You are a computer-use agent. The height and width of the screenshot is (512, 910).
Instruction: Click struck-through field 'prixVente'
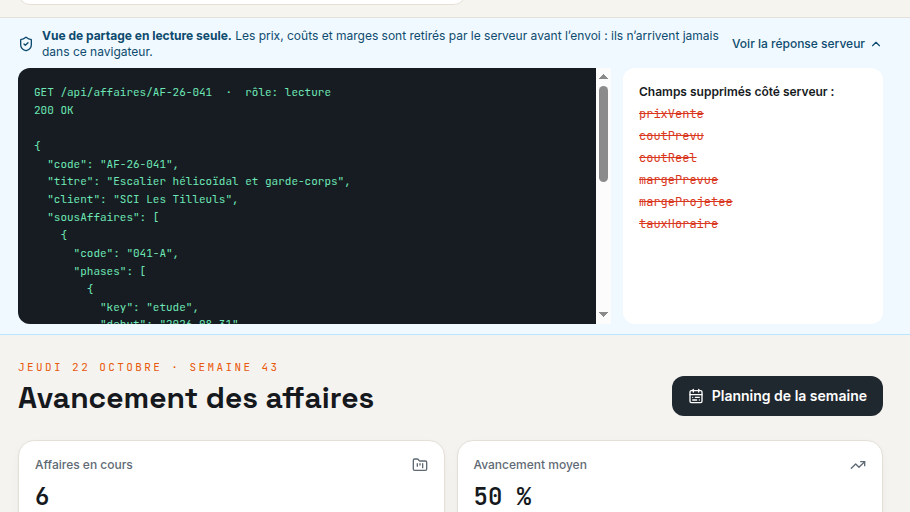(x=671, y=114)
